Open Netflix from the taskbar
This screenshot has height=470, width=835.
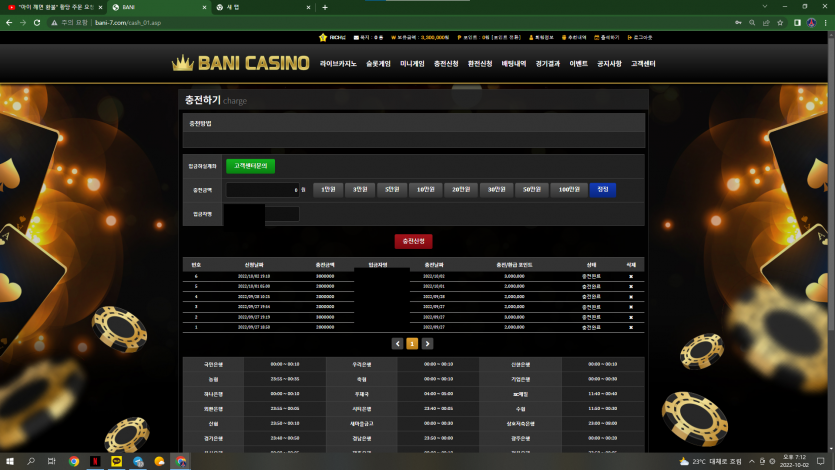tap(95, 461)
